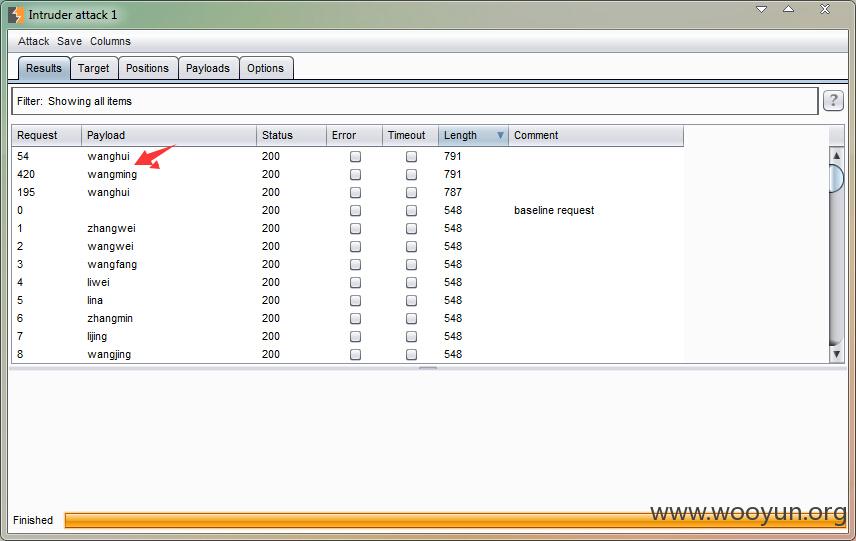The height and width of the screenshot is (541, 856).
Task: Sort by the Request column header
Action: (x=46, y=135)
